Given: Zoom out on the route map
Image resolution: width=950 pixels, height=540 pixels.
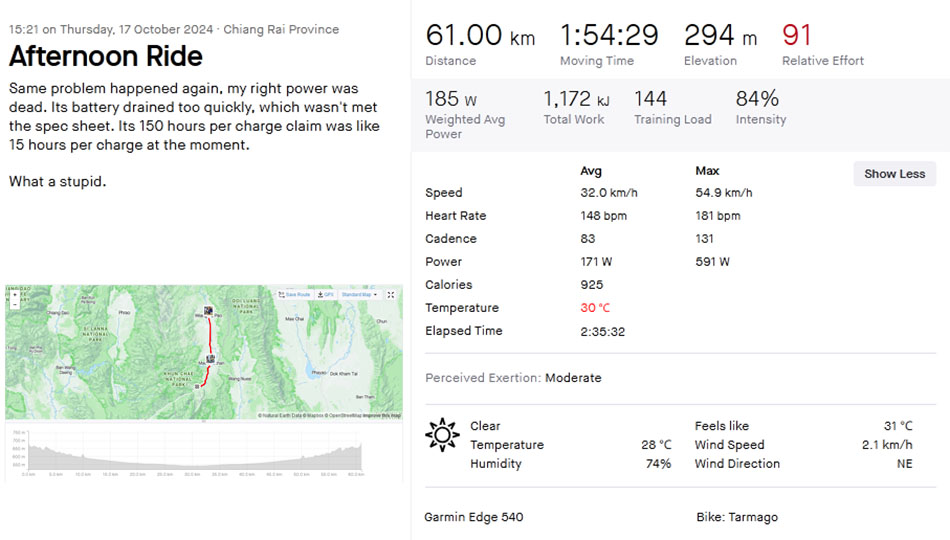Looking at the screenshot, I should (13, 302).
